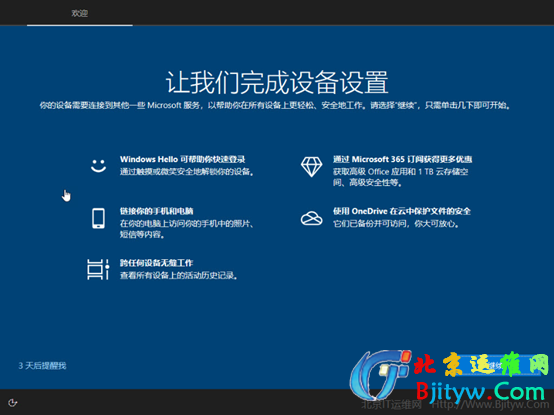
Task: Click the Windows Hello smiley face icon
Action: [x=98, y=166]
